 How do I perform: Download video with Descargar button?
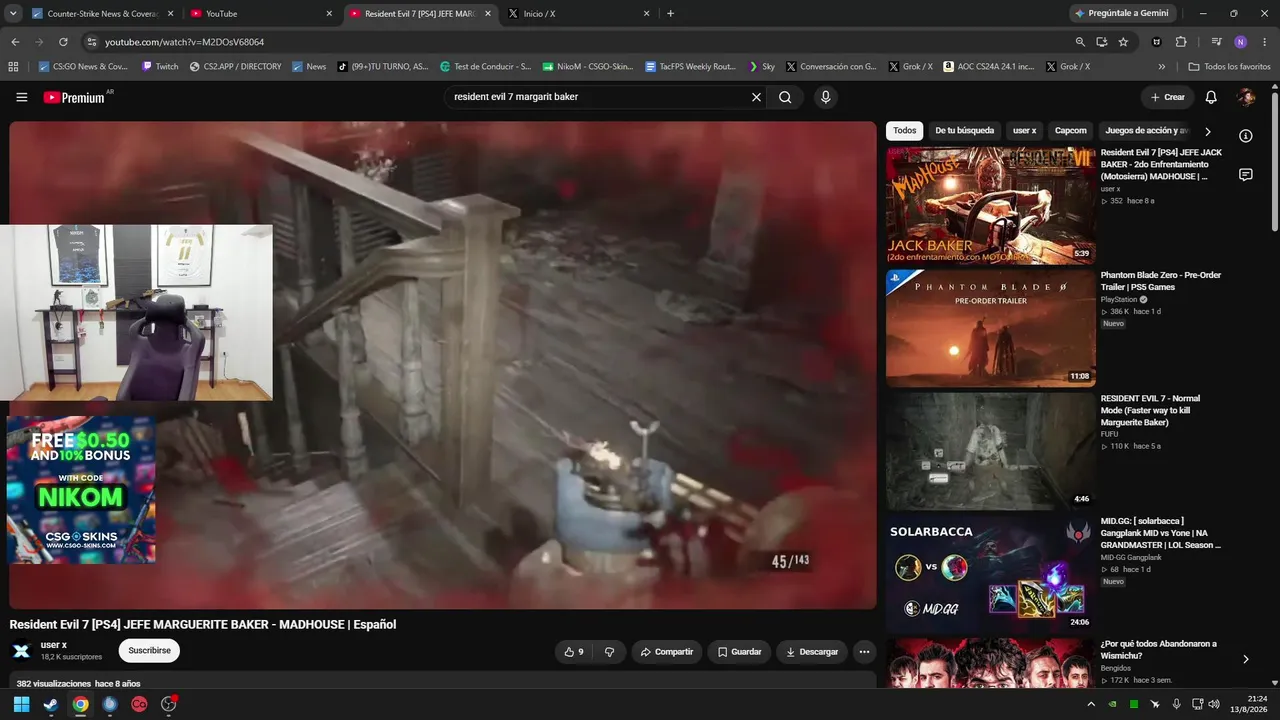[x=812, y=652]
